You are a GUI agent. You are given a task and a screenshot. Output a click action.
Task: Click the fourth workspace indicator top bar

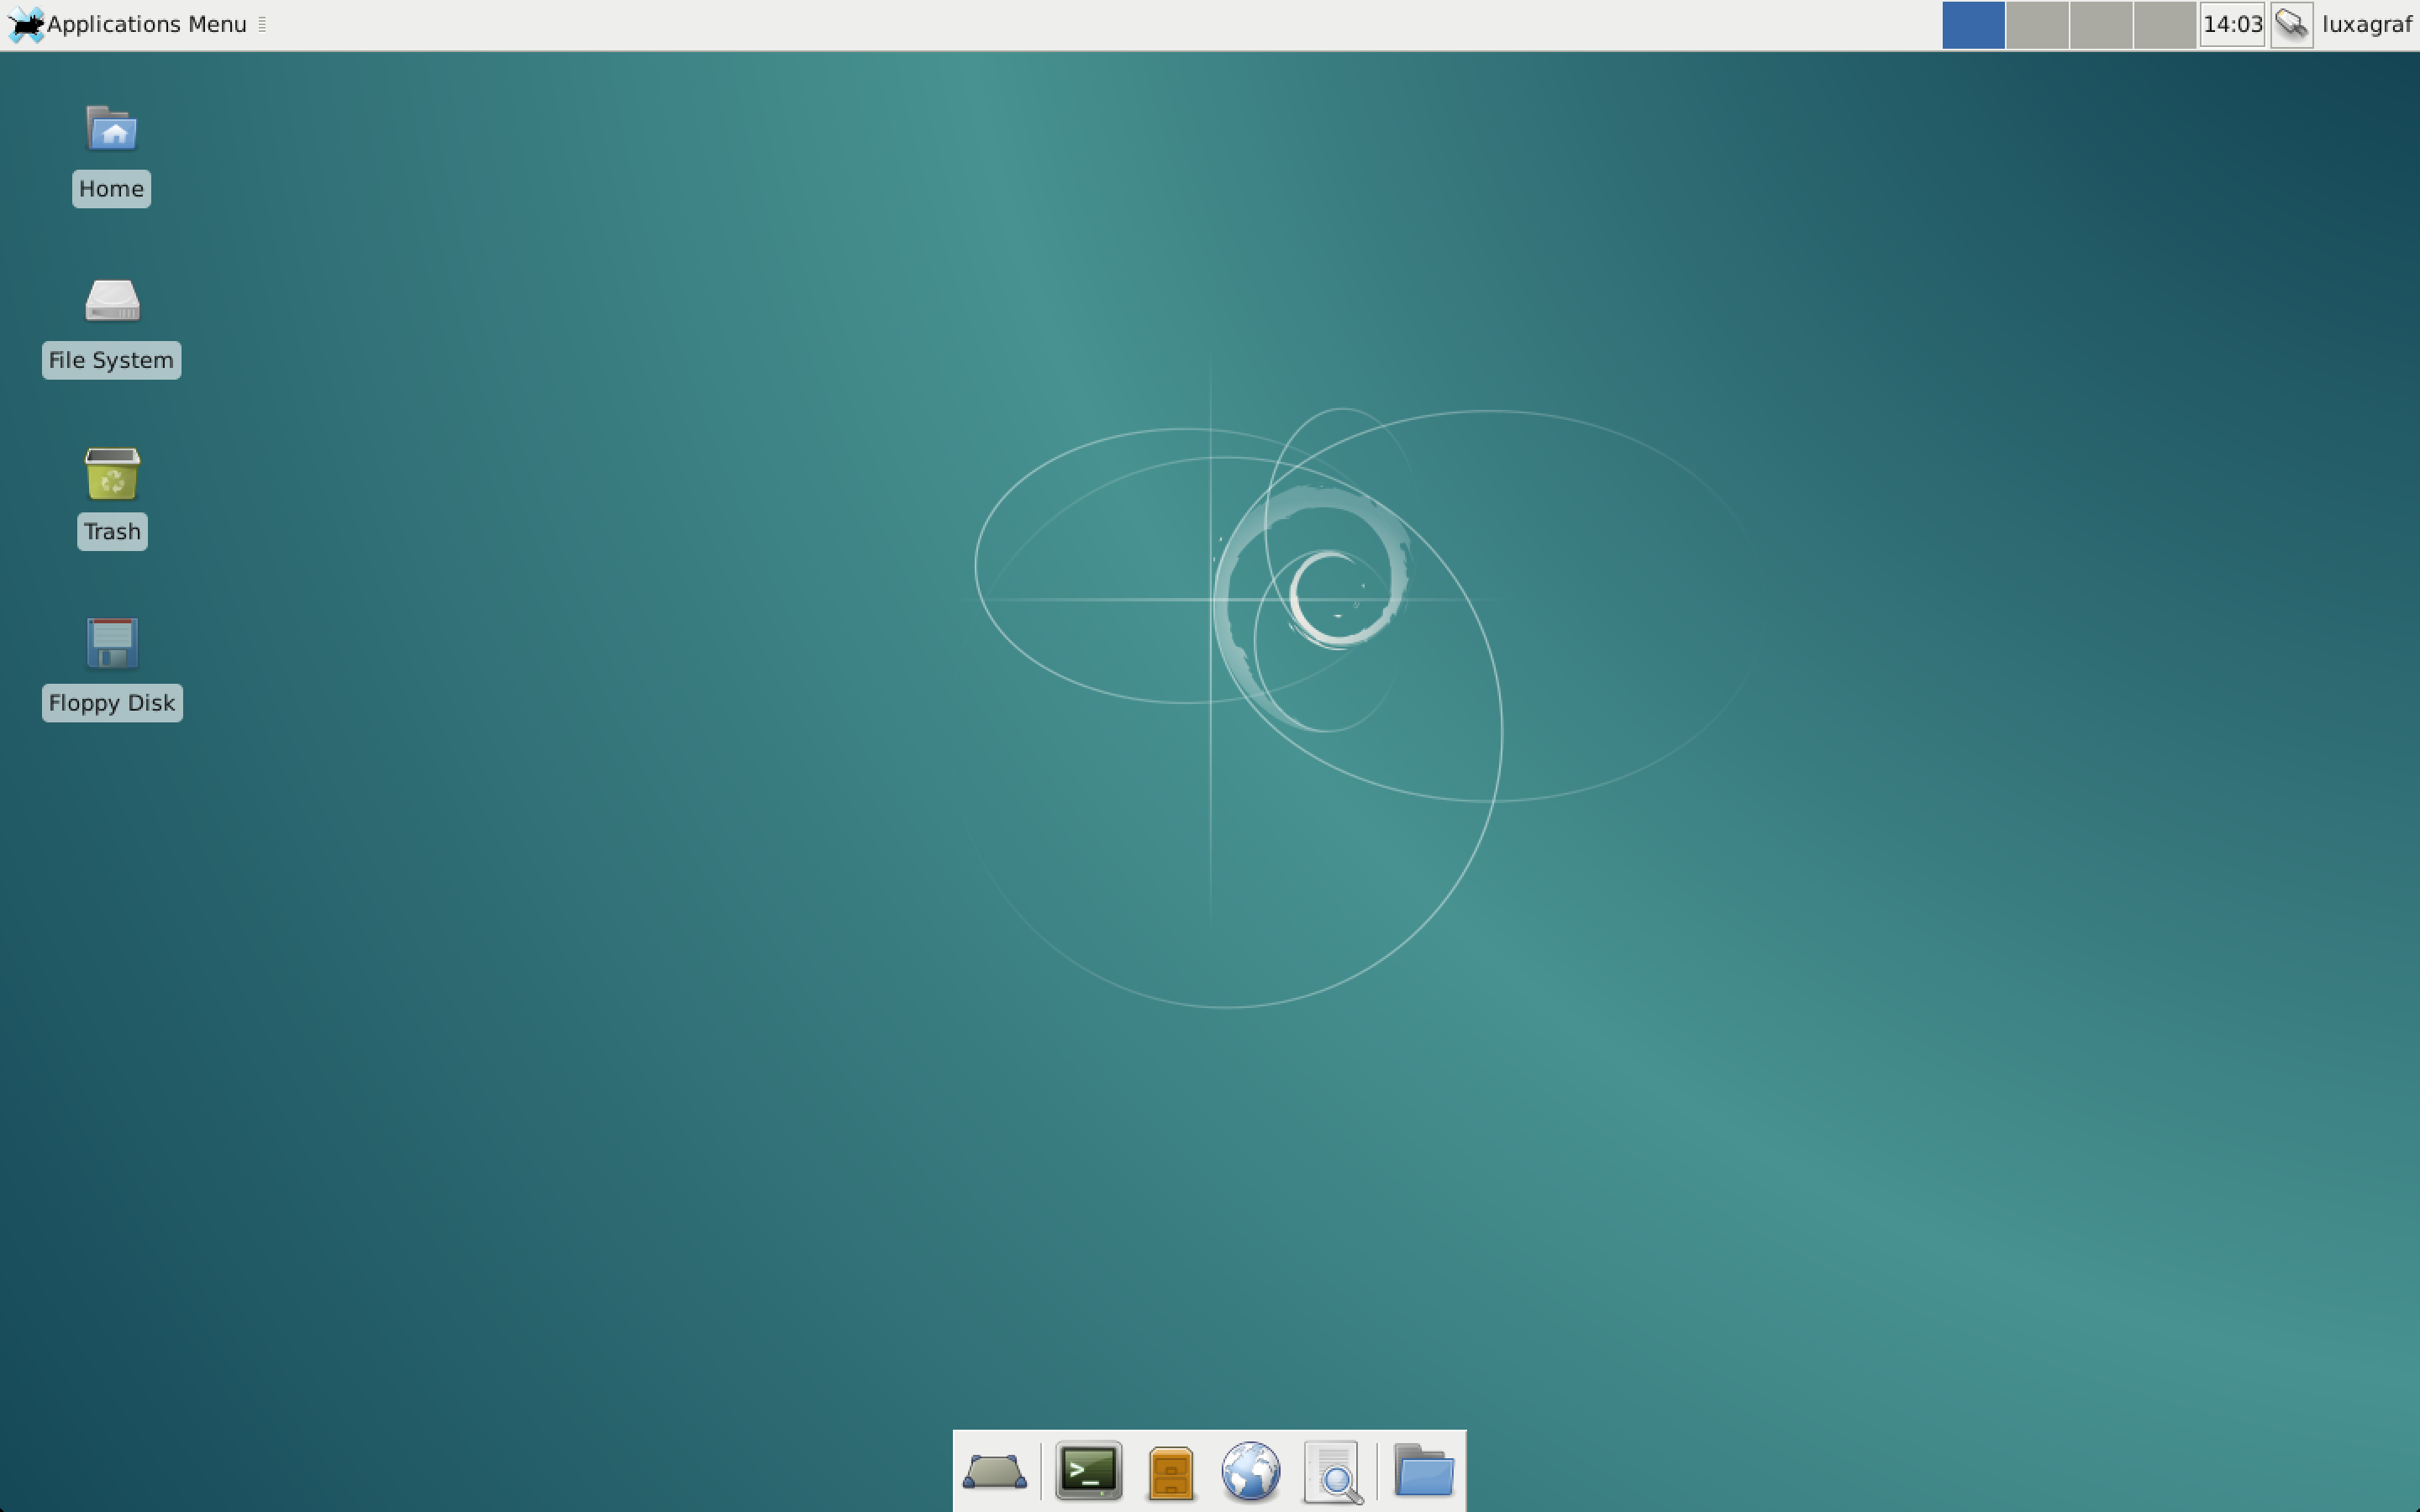(2167, 24)
